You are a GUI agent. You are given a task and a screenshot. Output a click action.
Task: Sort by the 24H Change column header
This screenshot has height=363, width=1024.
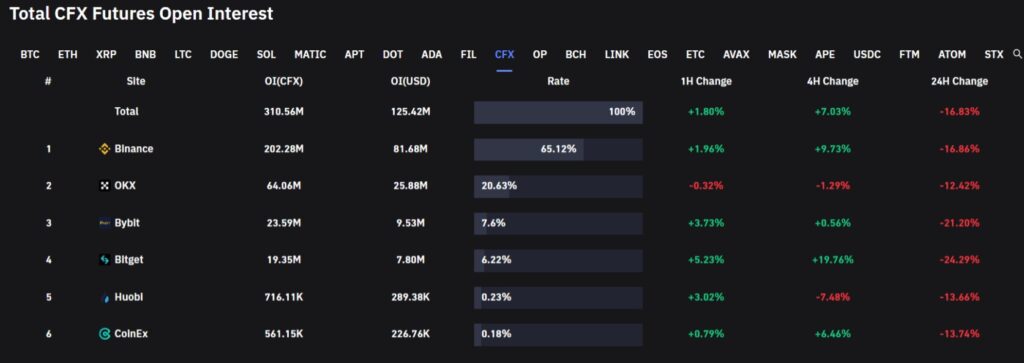[959, 82]
